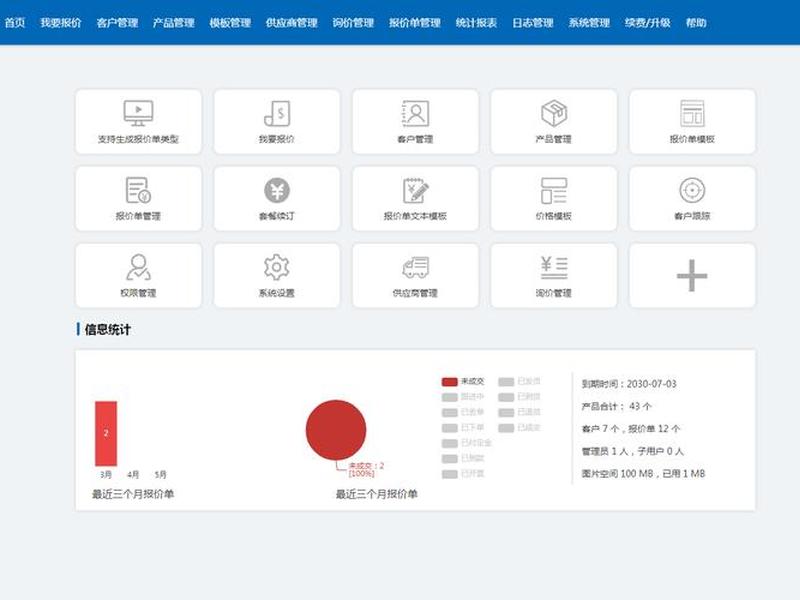The image size is (800, 600).
Task: Click the 到期时间：2030-07-03 text
Action: [x=629, y=384]
